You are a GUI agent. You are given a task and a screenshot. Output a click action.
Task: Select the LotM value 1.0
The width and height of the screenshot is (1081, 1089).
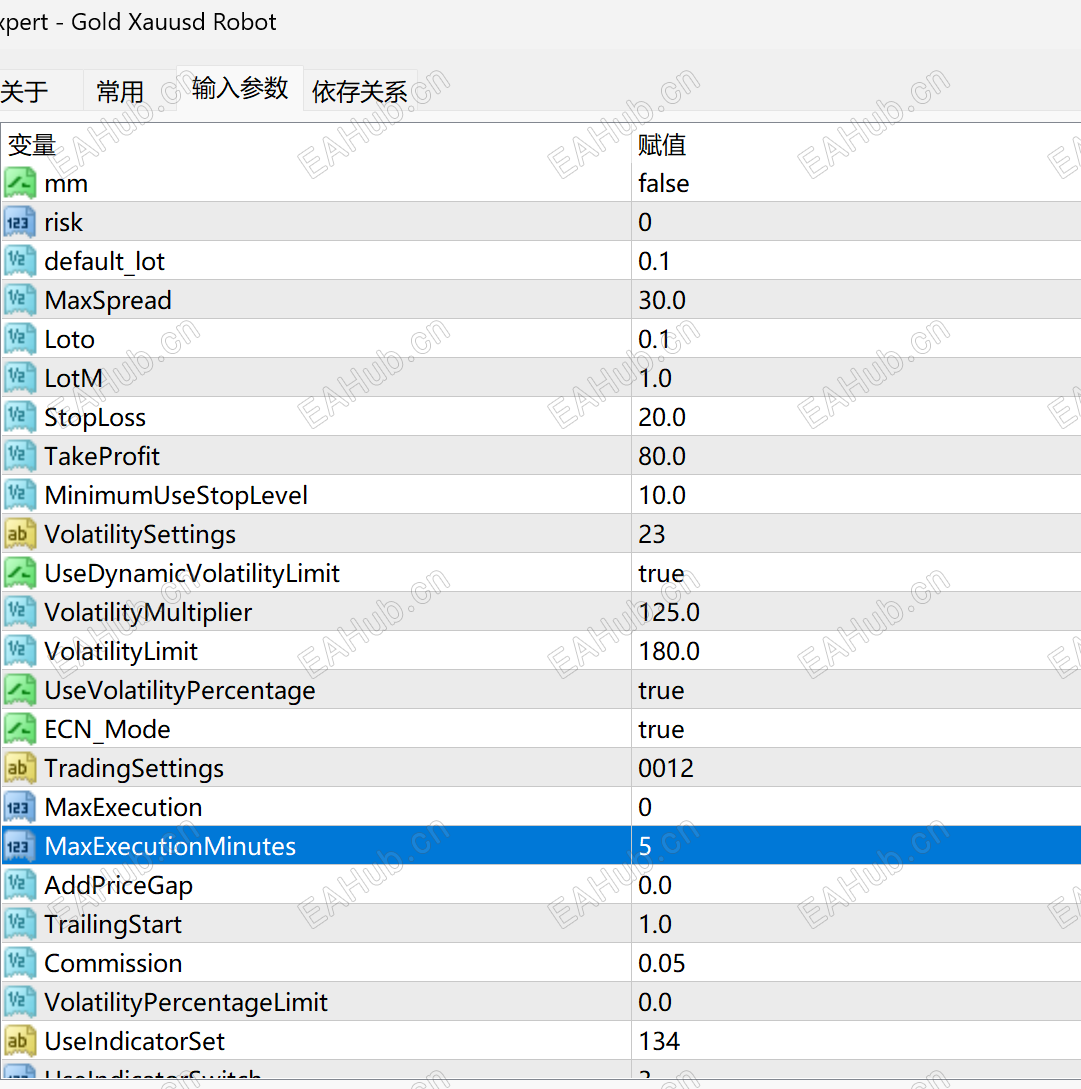click(654, 378)
